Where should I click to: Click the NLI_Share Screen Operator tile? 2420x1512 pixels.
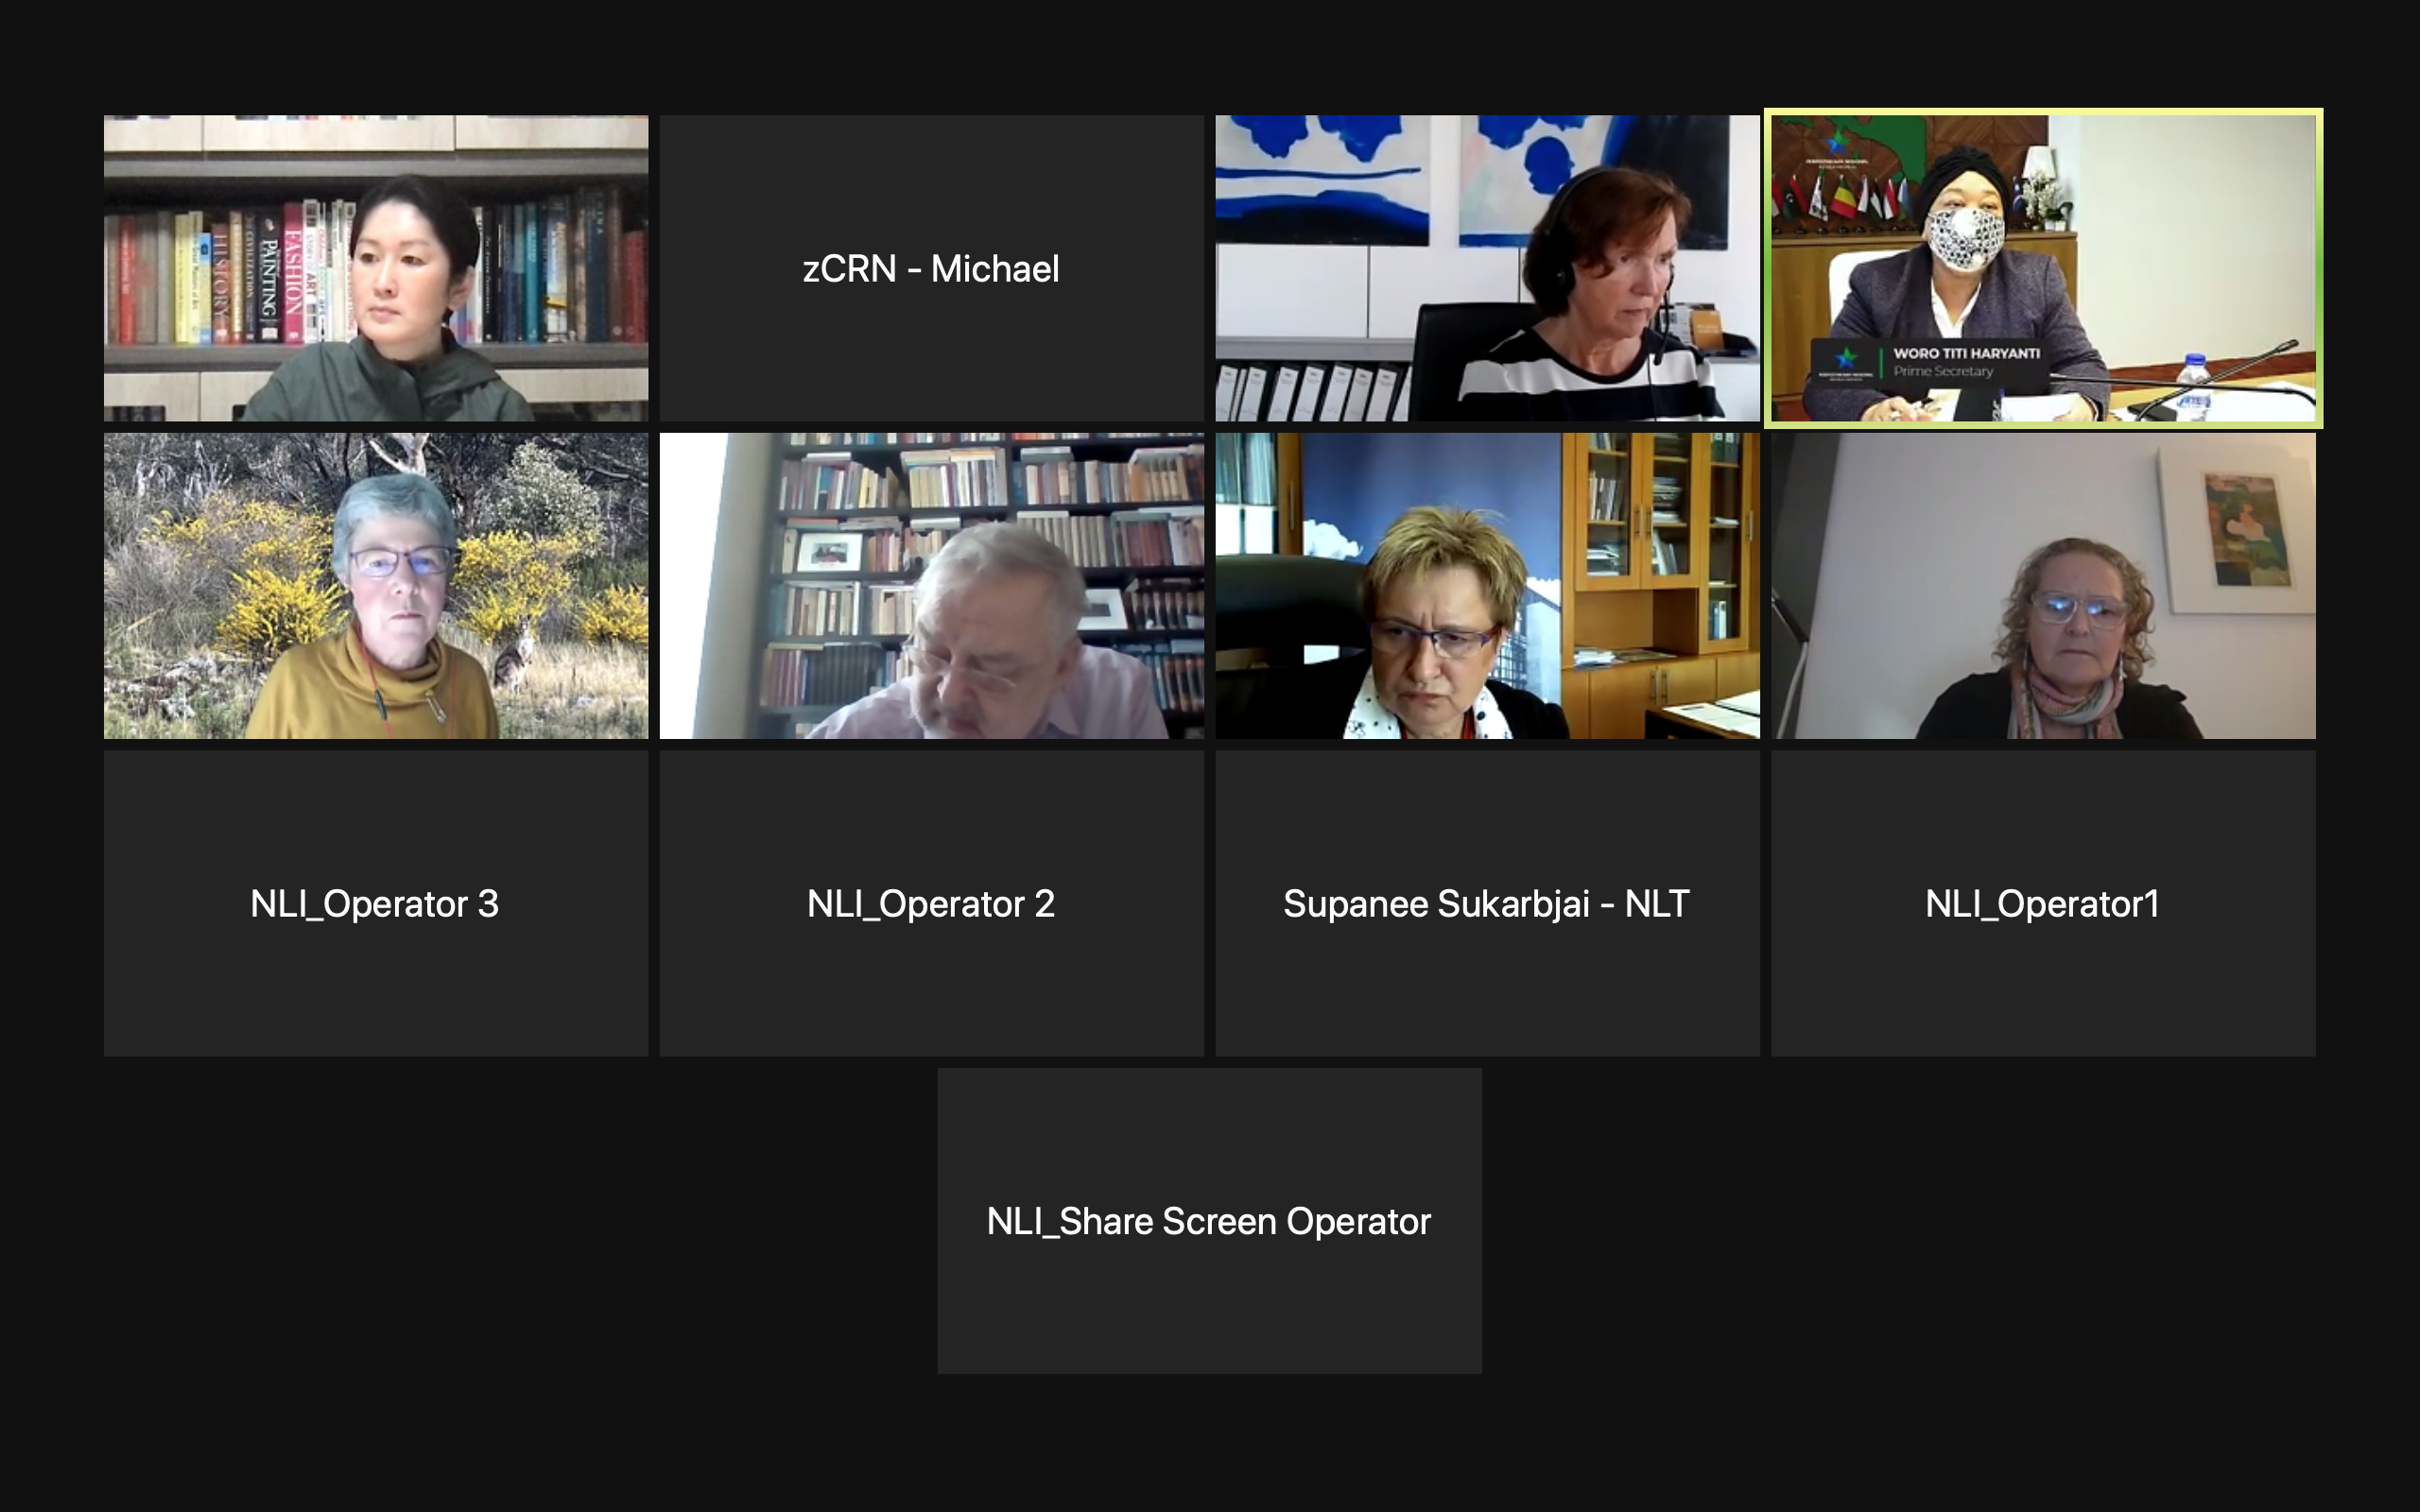(1209, 1220)
